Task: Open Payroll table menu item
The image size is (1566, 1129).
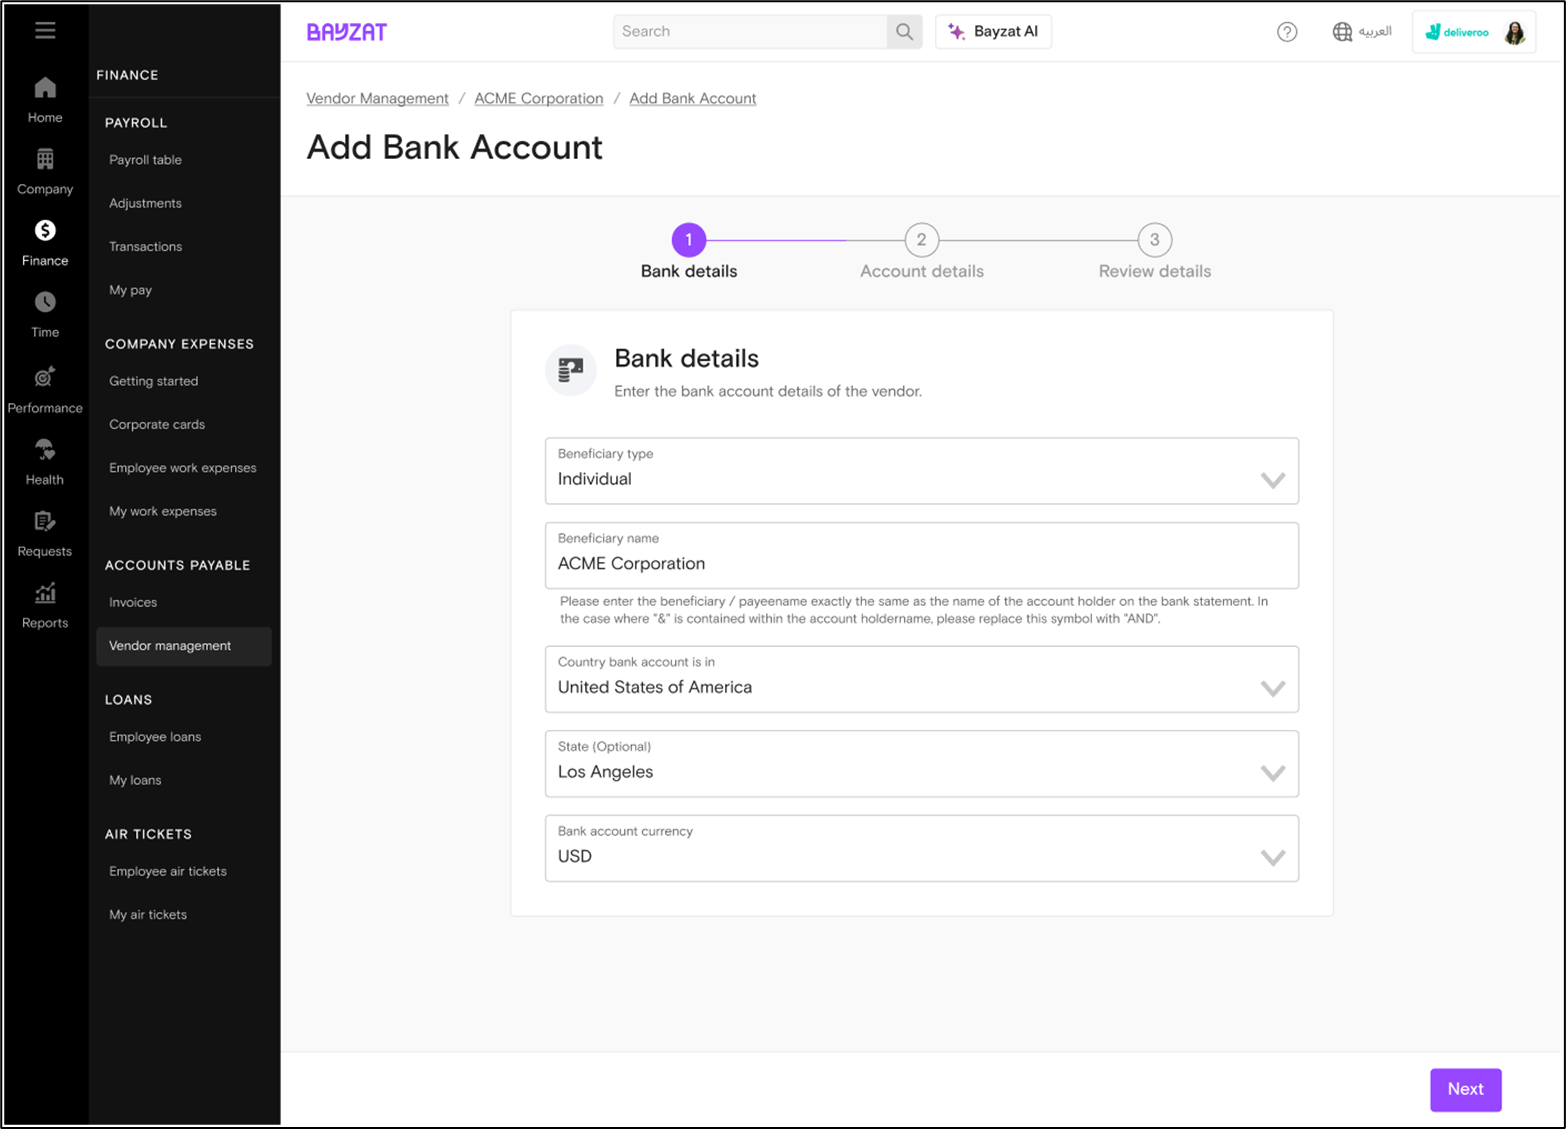Action: click(145, 160)
